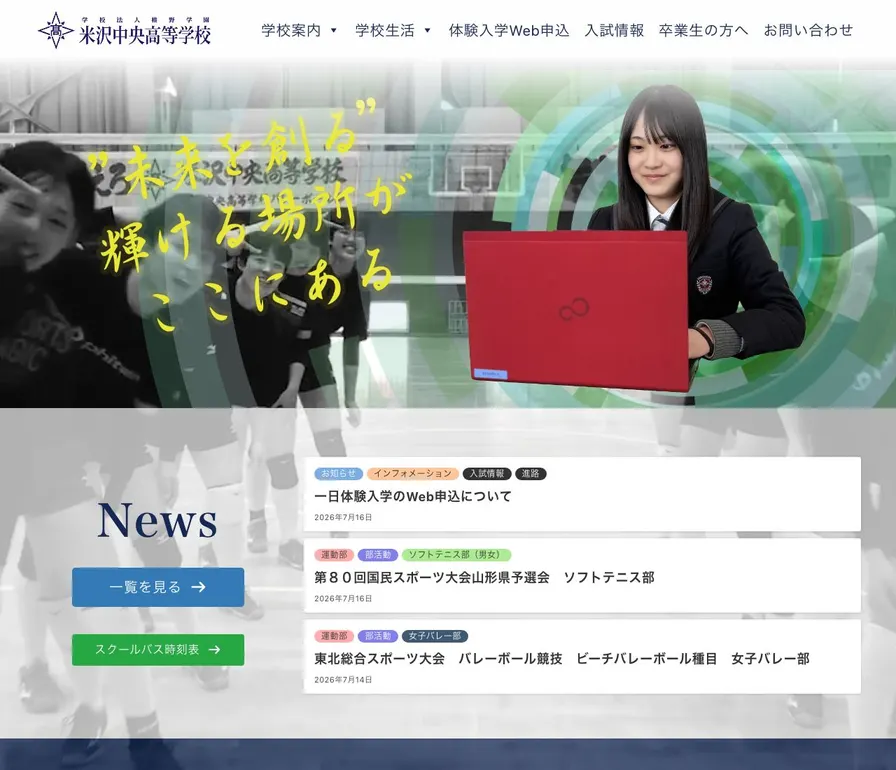The width and height of the screenshot is (896, 770).
Task: Open news 一日体験入学のWeb申込について
Action: click(413, 496)
